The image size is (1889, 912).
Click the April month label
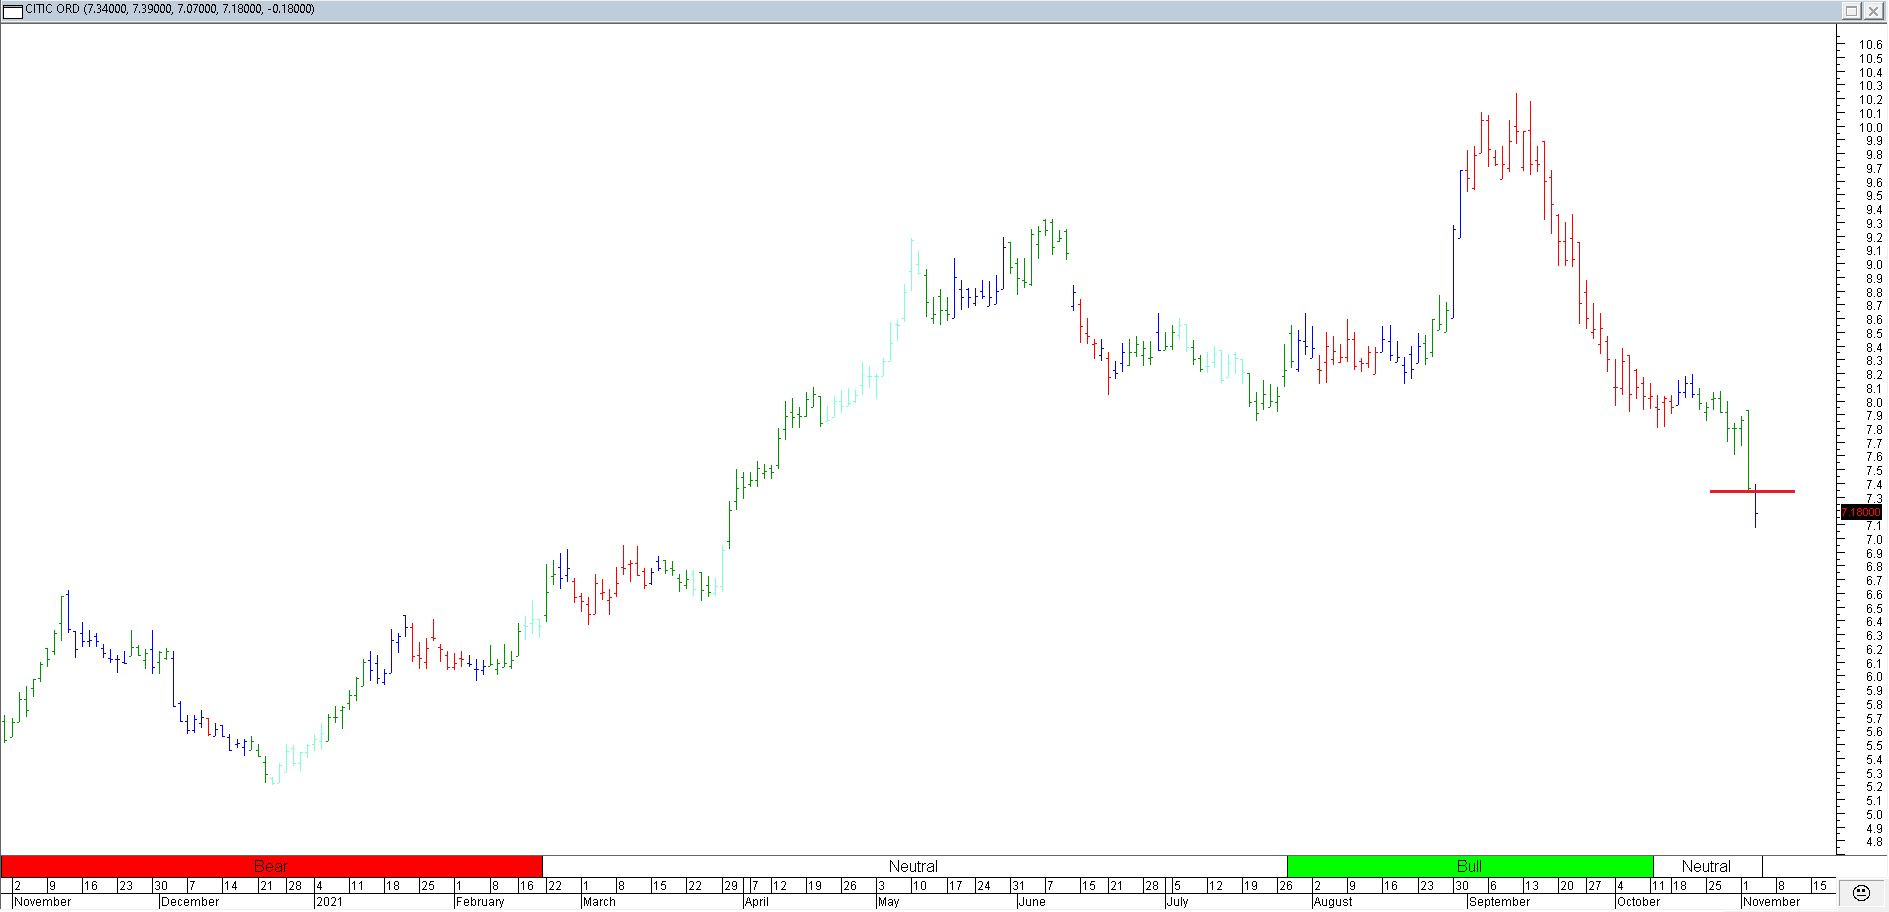tap(757, 902)
